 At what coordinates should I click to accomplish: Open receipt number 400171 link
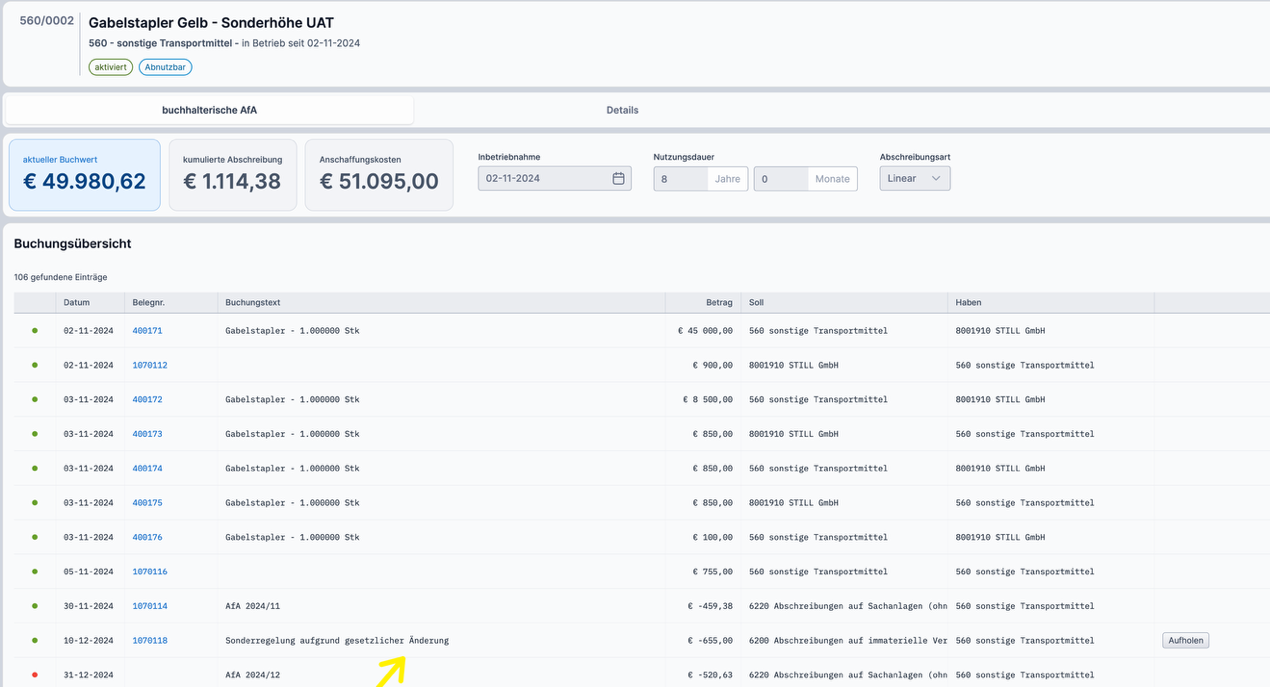pyautogui.click(x=147, y=331)
